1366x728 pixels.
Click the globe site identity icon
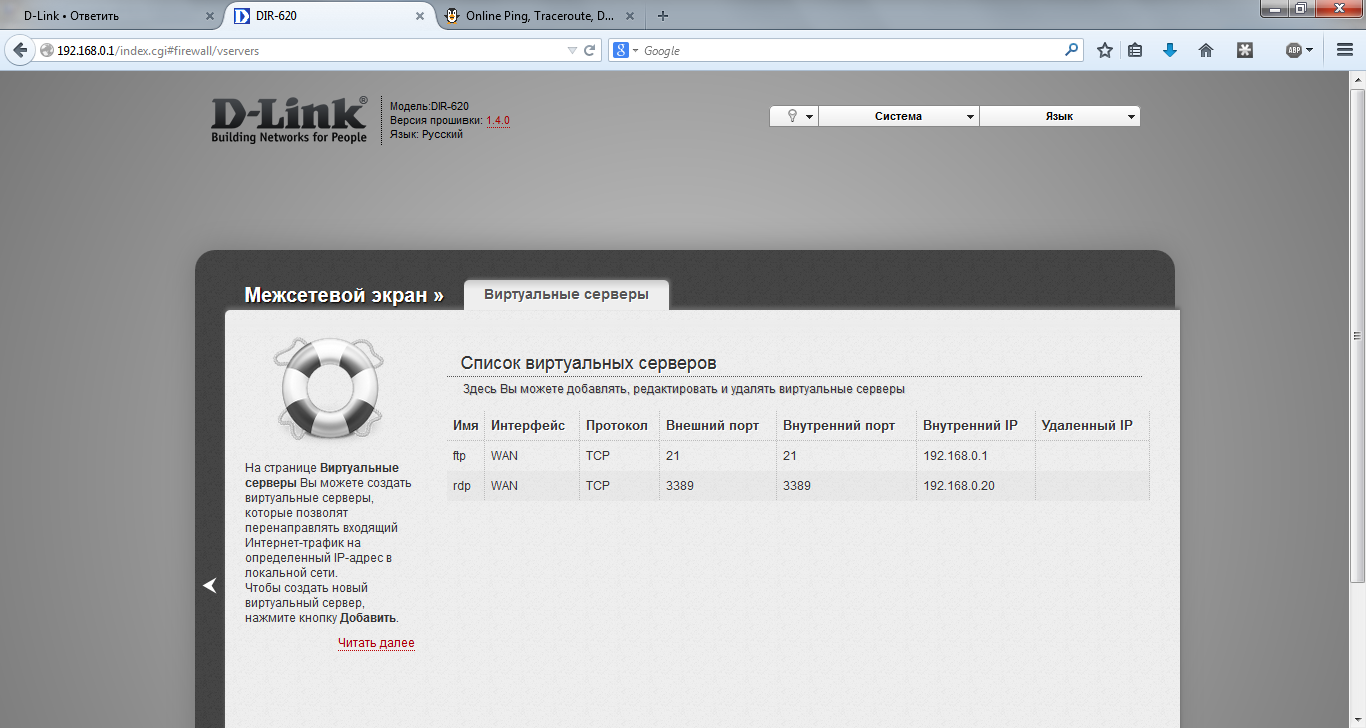(x=46, y=50)
